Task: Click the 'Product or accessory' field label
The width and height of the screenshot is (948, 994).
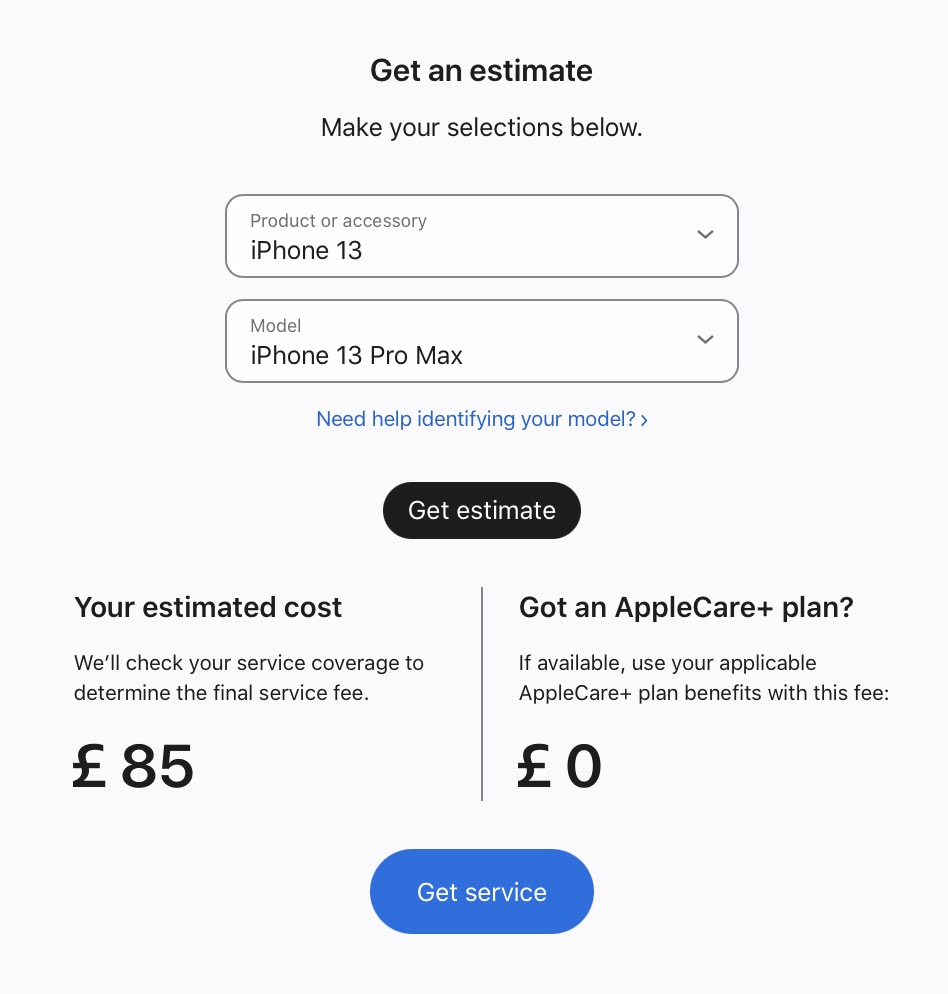Action: pos(338,221)
